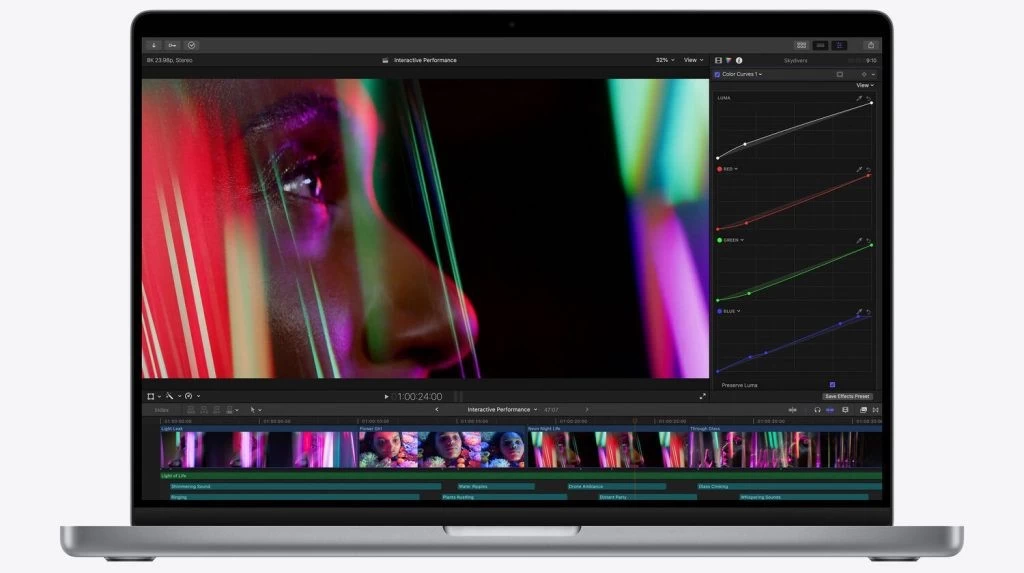Viewport: 1024px width, 573px height.
Task: Select the color inspector triangle icon
Action: 728,60
